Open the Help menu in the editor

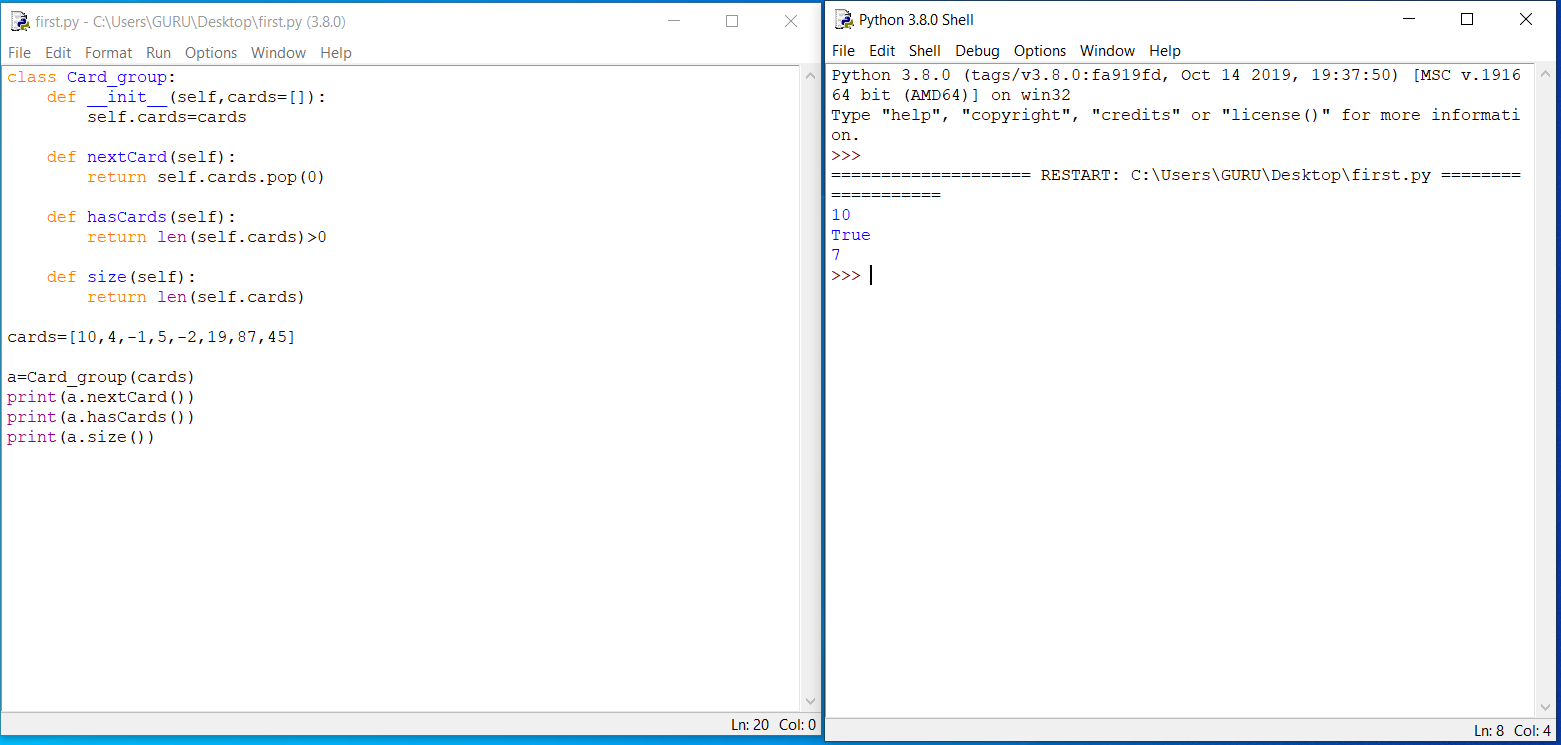(x=336, y=53)
